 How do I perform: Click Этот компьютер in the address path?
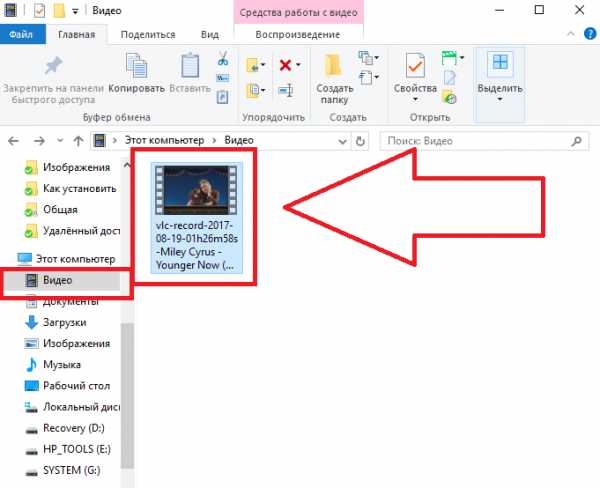point(165,140)
